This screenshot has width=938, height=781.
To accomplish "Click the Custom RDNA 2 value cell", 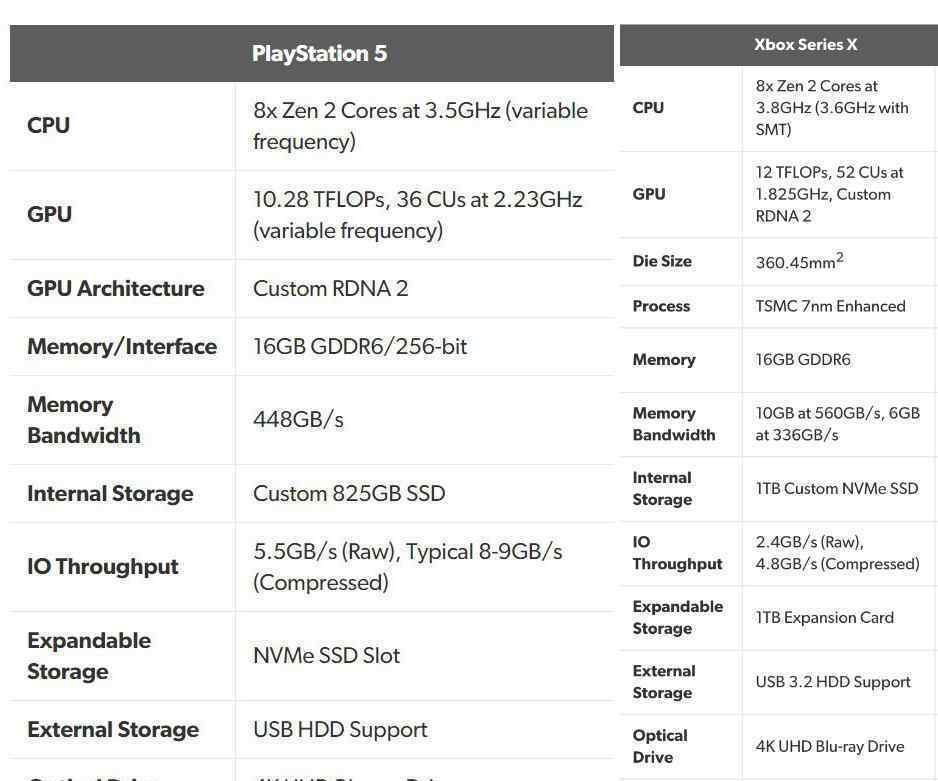I will [x=330, y=288].
